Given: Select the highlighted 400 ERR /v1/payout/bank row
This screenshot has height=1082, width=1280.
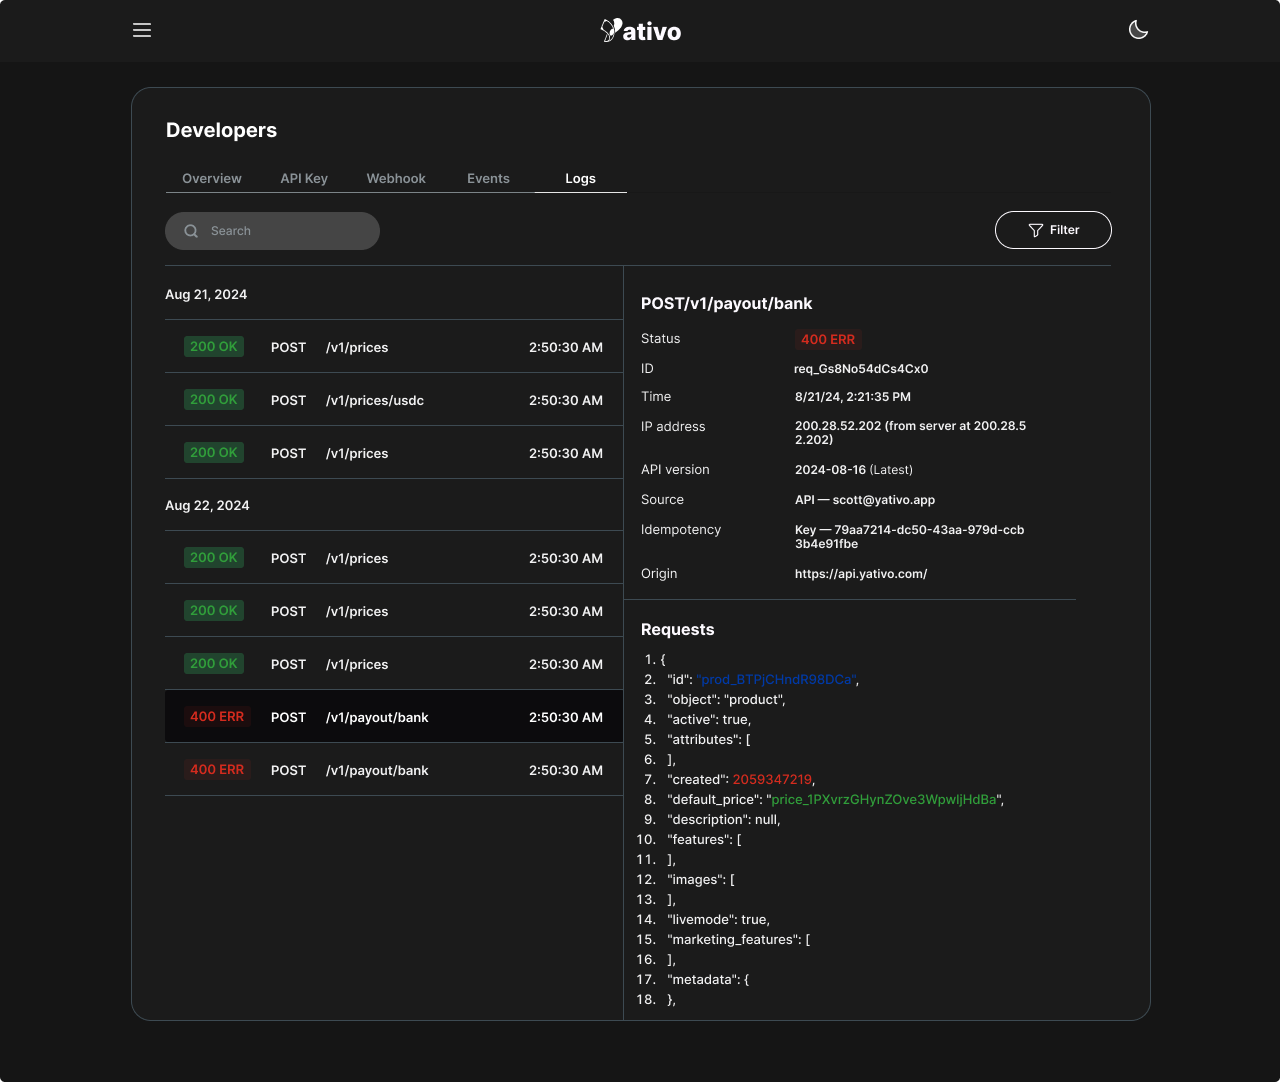Looking at the screenshot, I should [394, 717].
